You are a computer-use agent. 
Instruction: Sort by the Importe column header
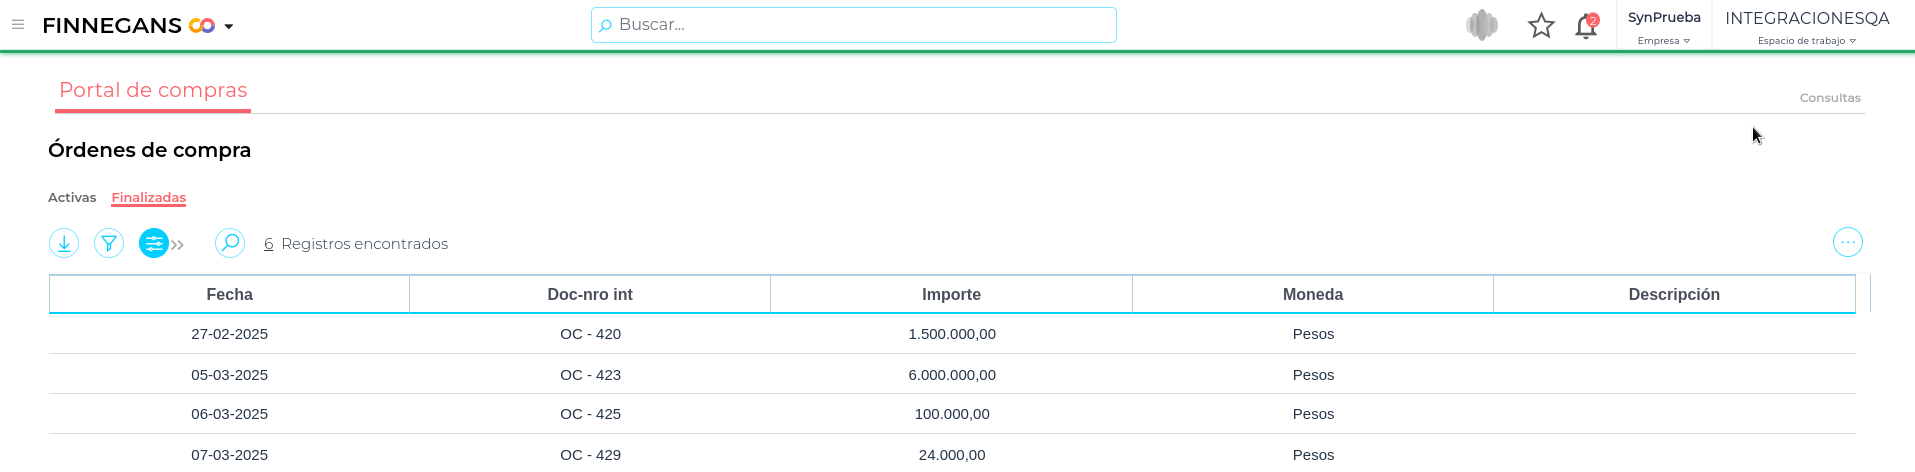(951, 295)
